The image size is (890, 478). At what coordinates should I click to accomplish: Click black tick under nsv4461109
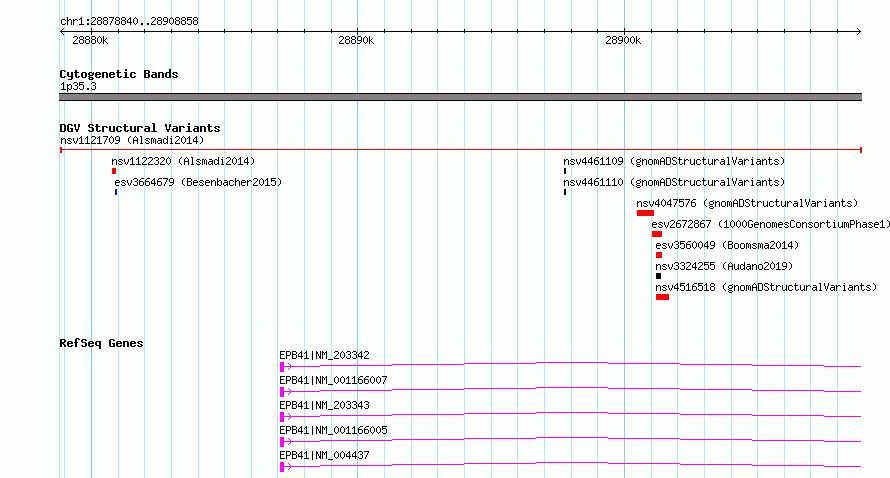tap(565, 171)
